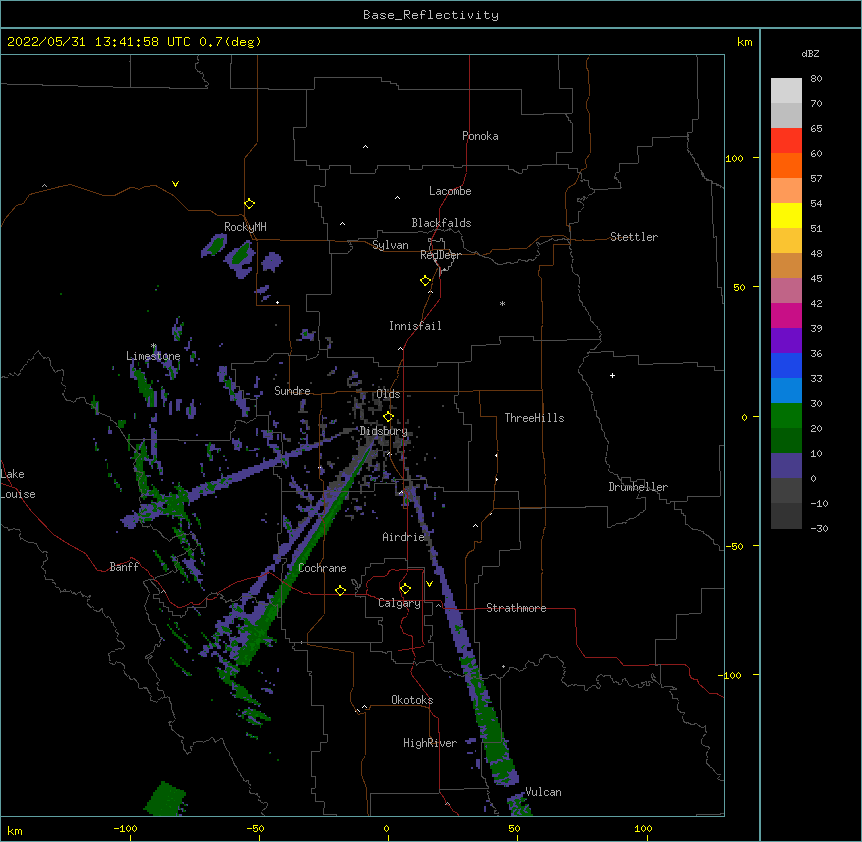Click the Calgary label
Viewport: 862px width, 842px height.
[x=399, y=603]
